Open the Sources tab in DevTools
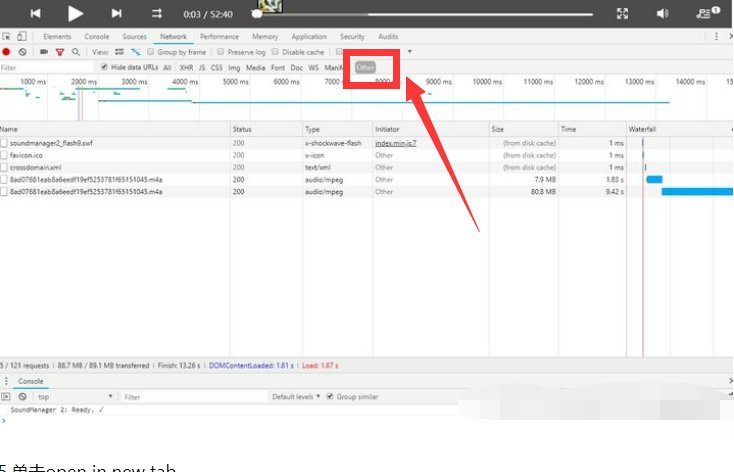Image resolution: width=734 pixels, height=472 pixels. click(134, 36)
